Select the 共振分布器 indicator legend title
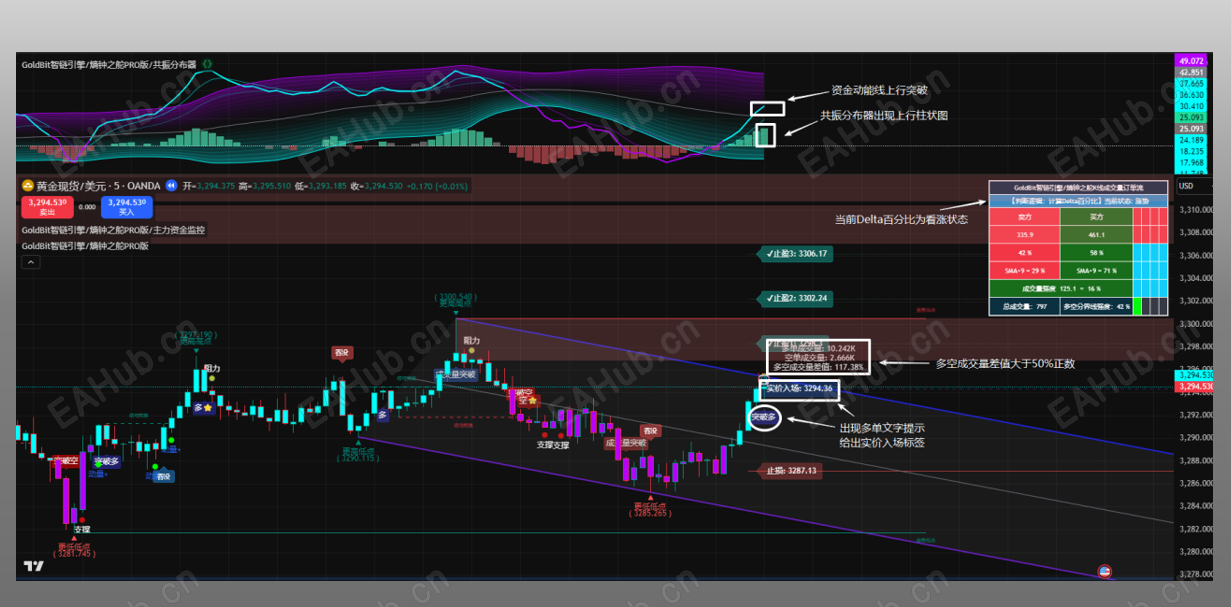This screenshot has height=607, width=1231. pos(109,64)
